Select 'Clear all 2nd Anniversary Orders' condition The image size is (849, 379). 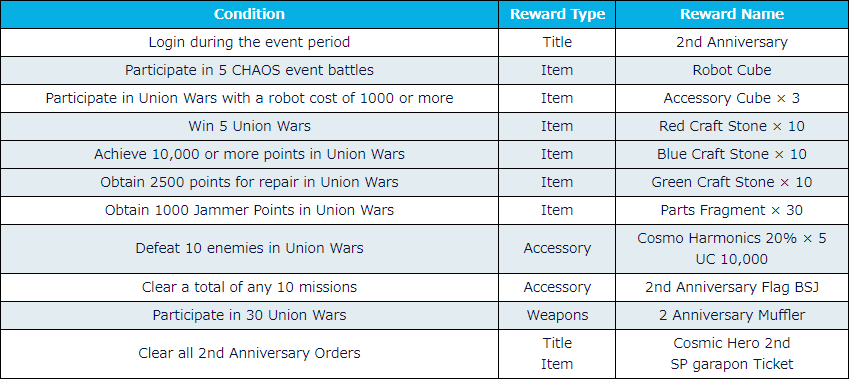pos(249,354)
